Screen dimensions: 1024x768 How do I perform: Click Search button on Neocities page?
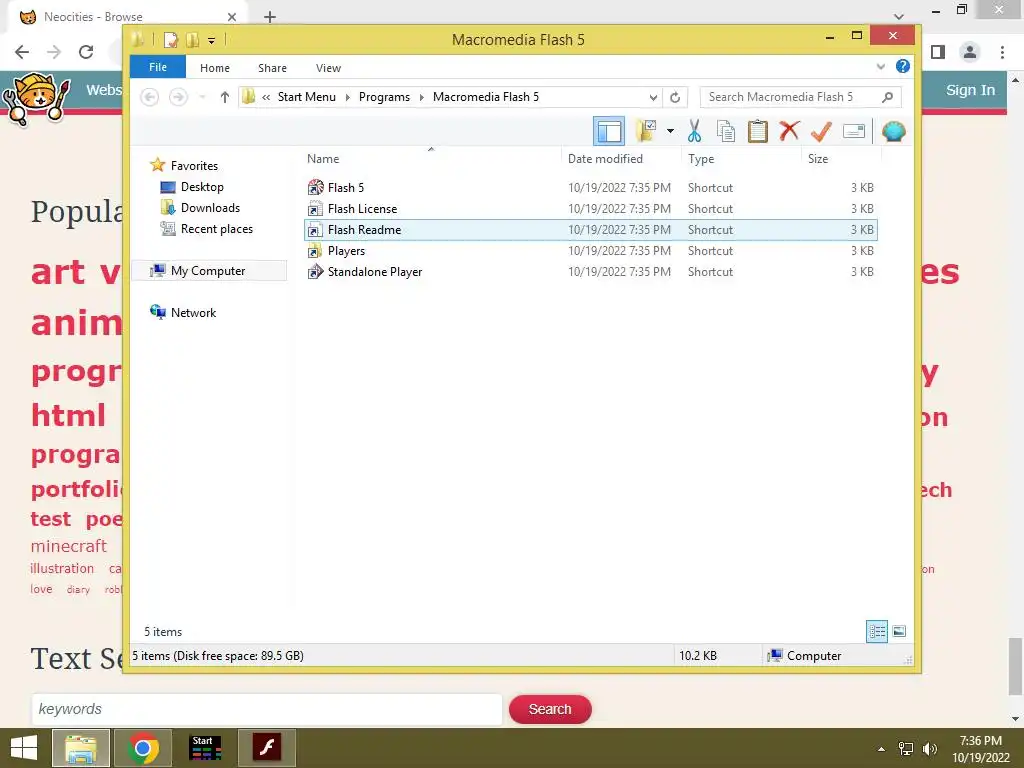tap(550, 709)
